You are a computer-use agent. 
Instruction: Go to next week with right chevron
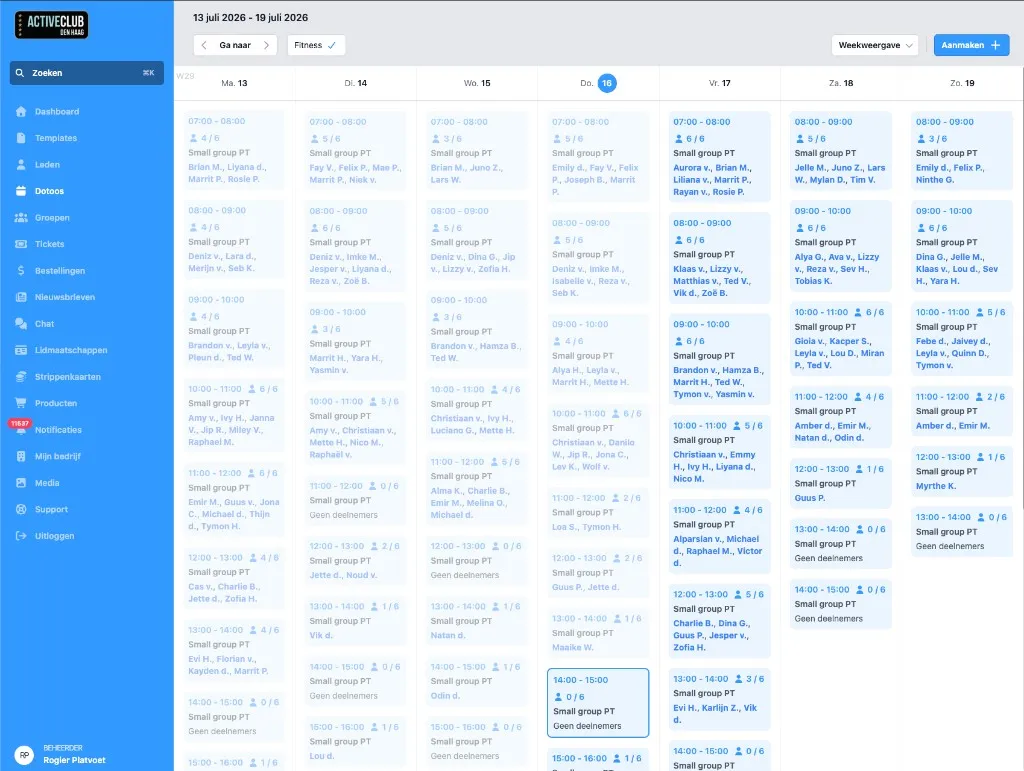(266, 45)
